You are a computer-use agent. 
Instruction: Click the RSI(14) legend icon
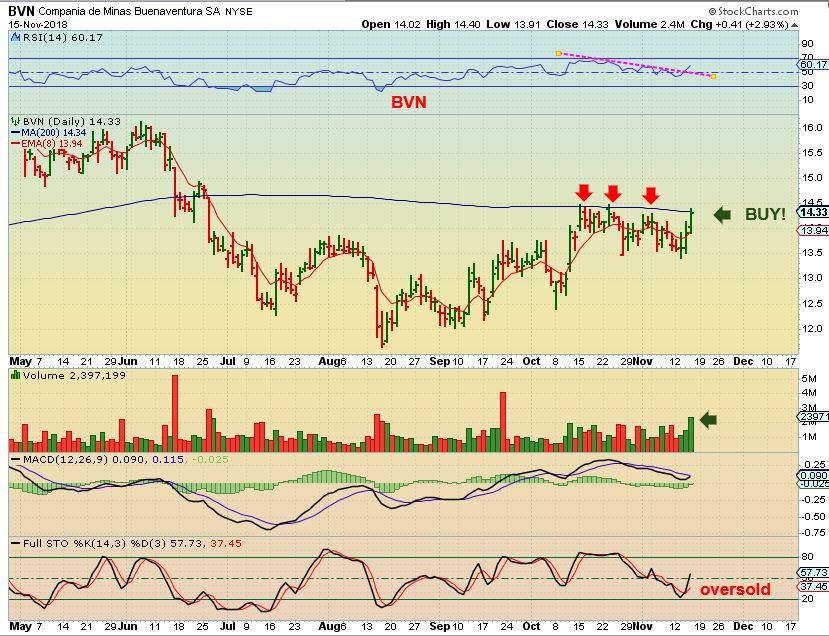click(15, 38)
